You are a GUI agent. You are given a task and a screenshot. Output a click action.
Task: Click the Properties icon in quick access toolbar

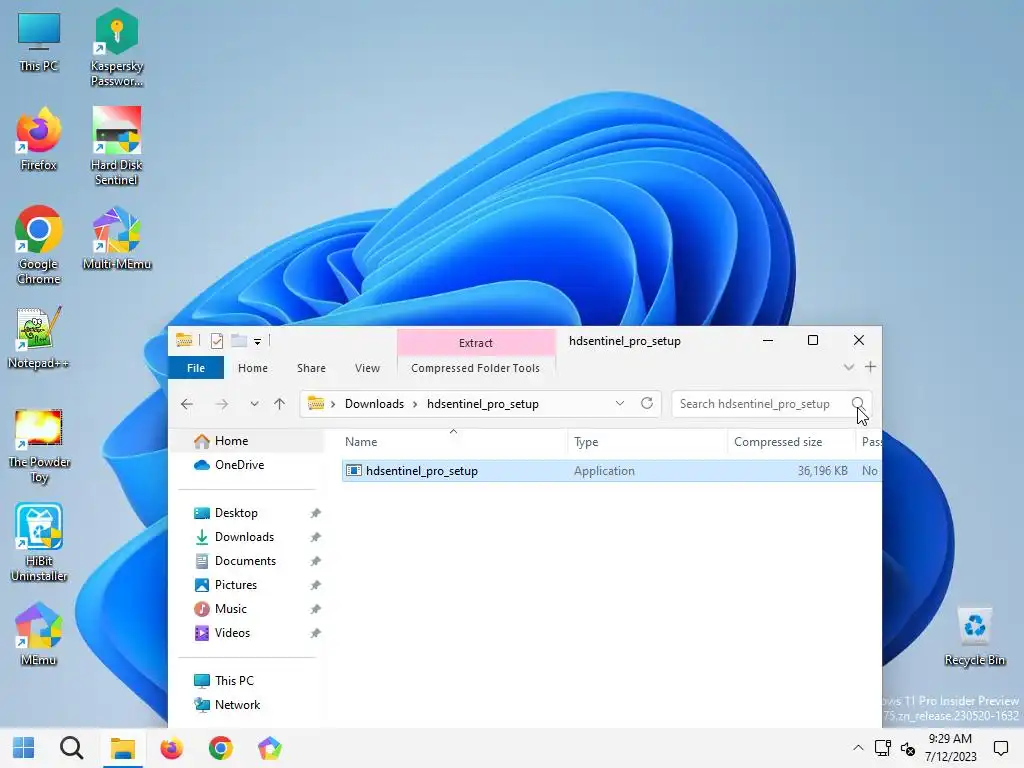(x=217, y=341)
